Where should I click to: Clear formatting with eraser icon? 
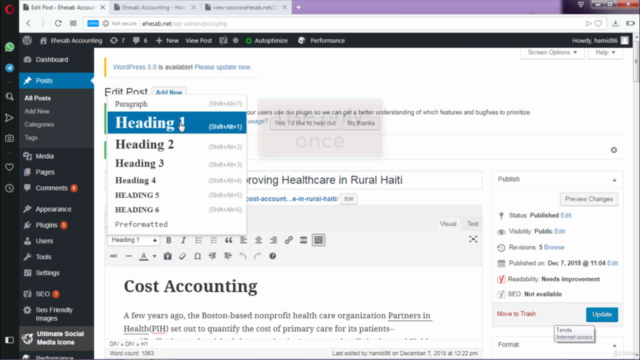pyautogui.click(x=182, y=256)
